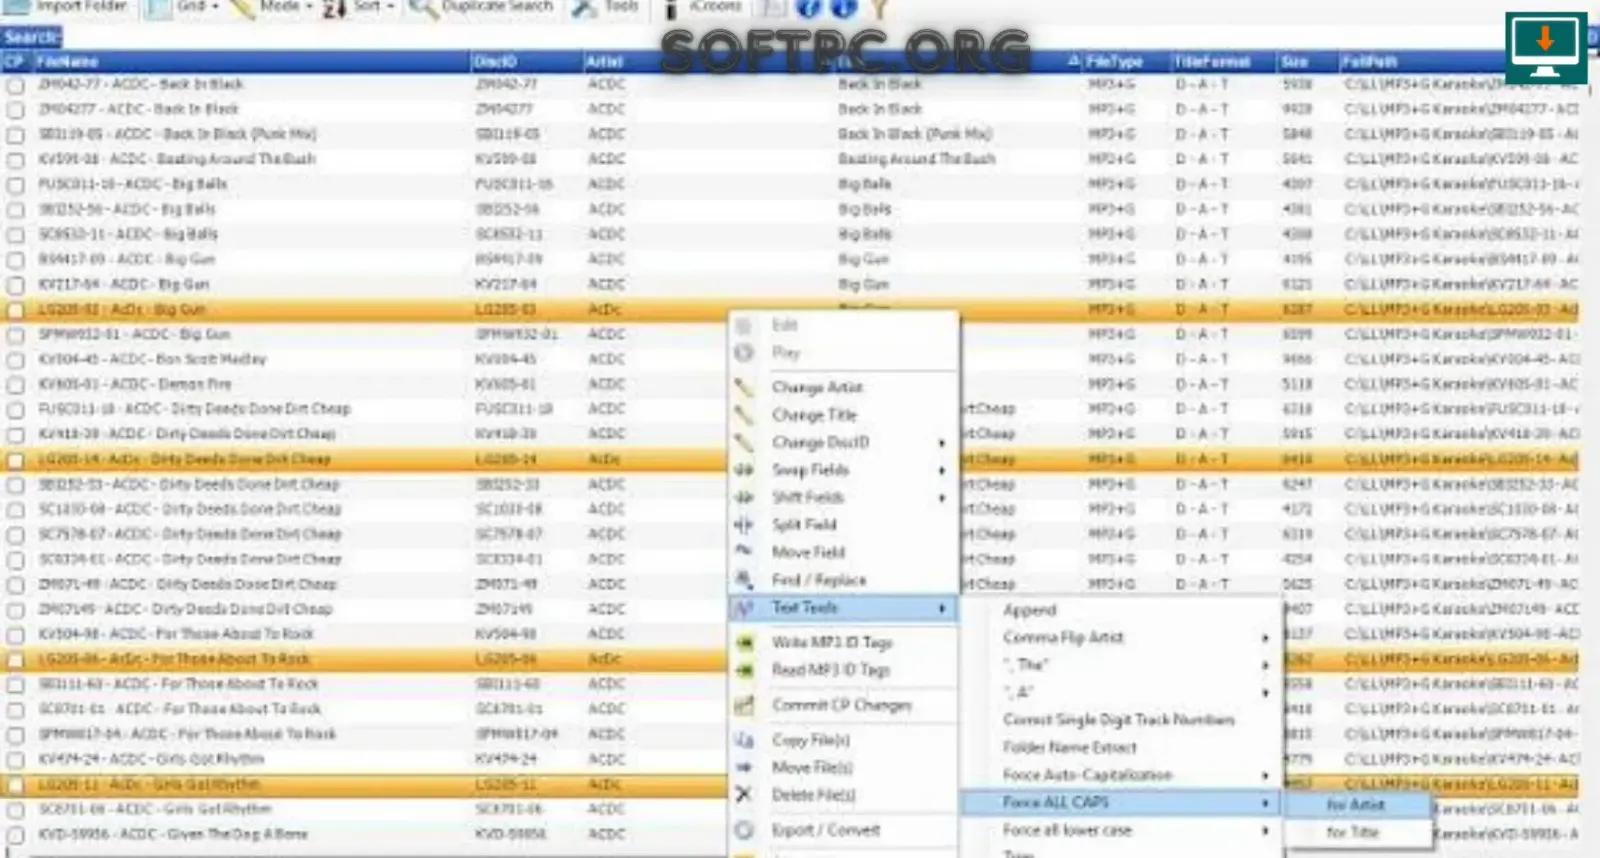Choose Append from the Text Tools submenu
This screenshot has width=1600, height=858.
pos(1029,610)
